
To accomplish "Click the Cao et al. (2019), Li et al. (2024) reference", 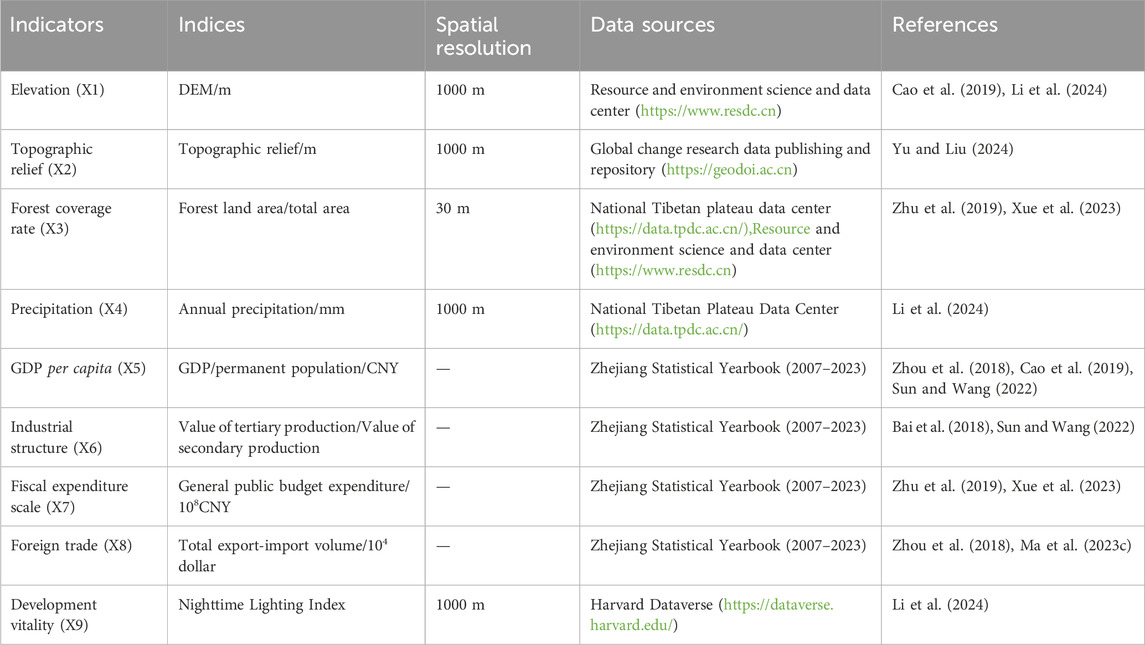I will click(999, 91).
